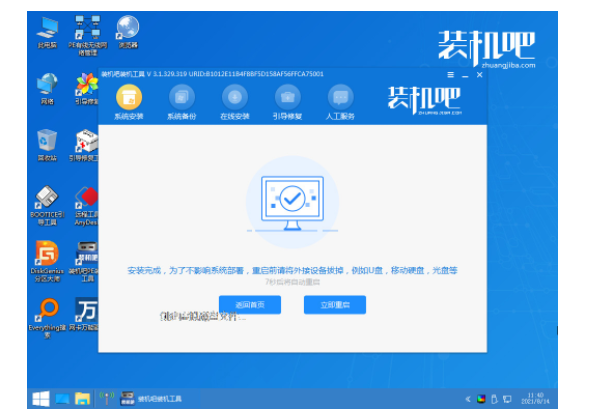Viewport: 597px width, 419px height.
Task: Open the 此电脑 desktop icon
Action: (x=47, y=32)
